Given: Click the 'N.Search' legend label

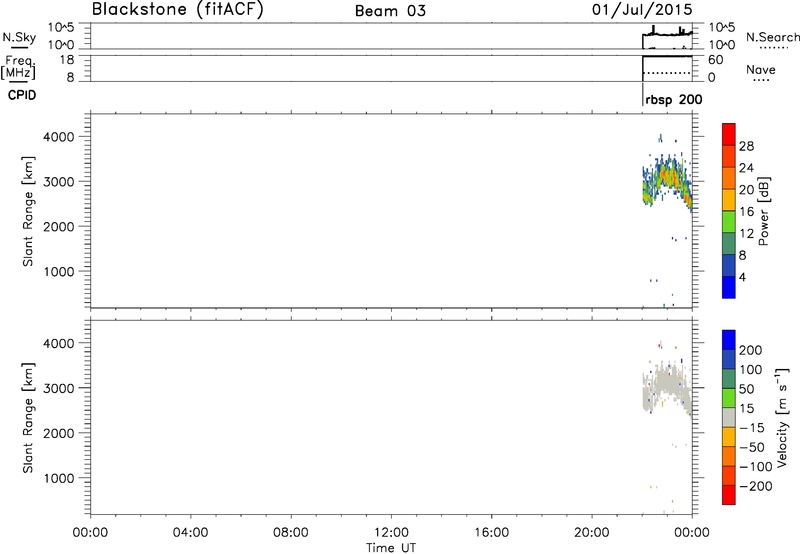Looking at the screenshot, I should click(772, 37).
